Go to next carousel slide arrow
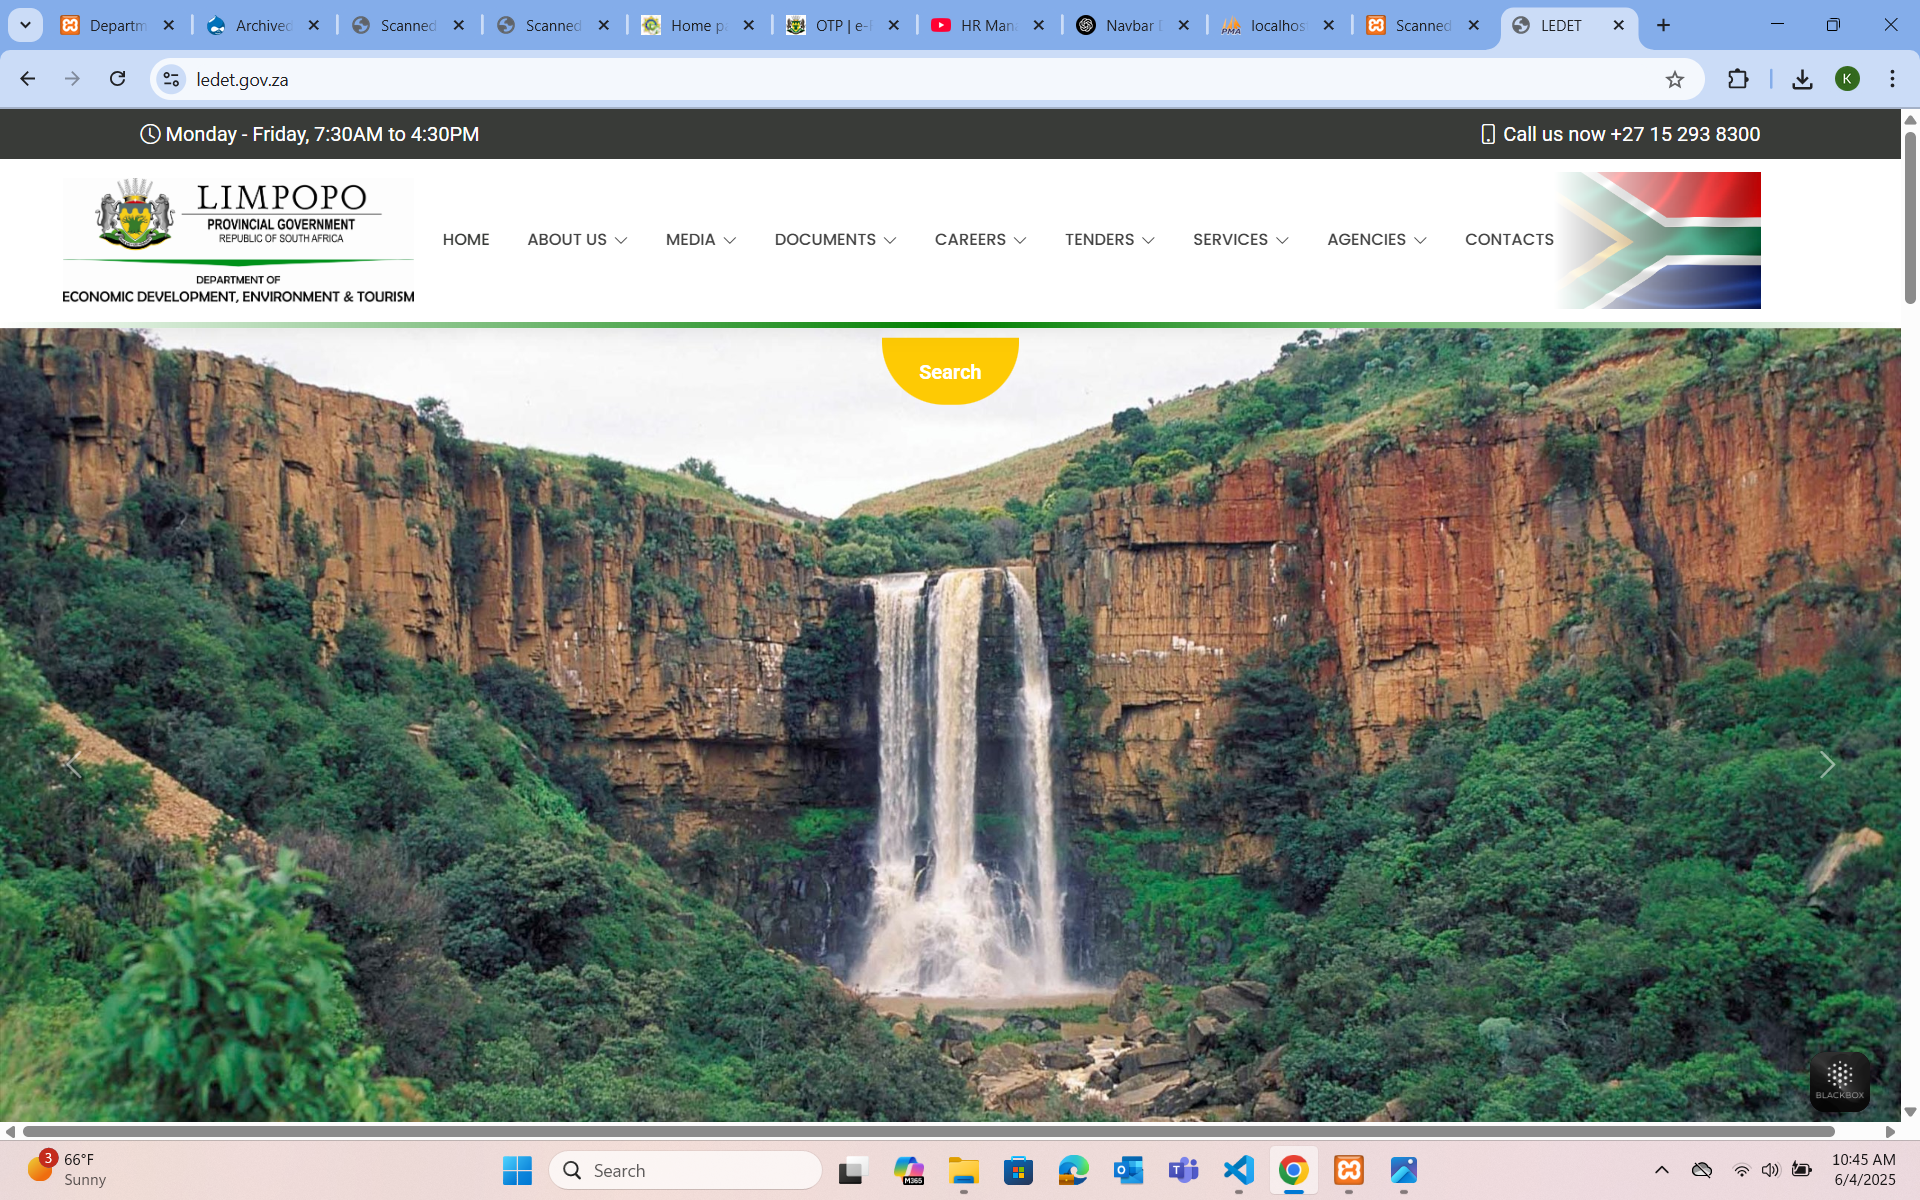Viewport: 1920px width, 1200px height. pos(1826,765)
